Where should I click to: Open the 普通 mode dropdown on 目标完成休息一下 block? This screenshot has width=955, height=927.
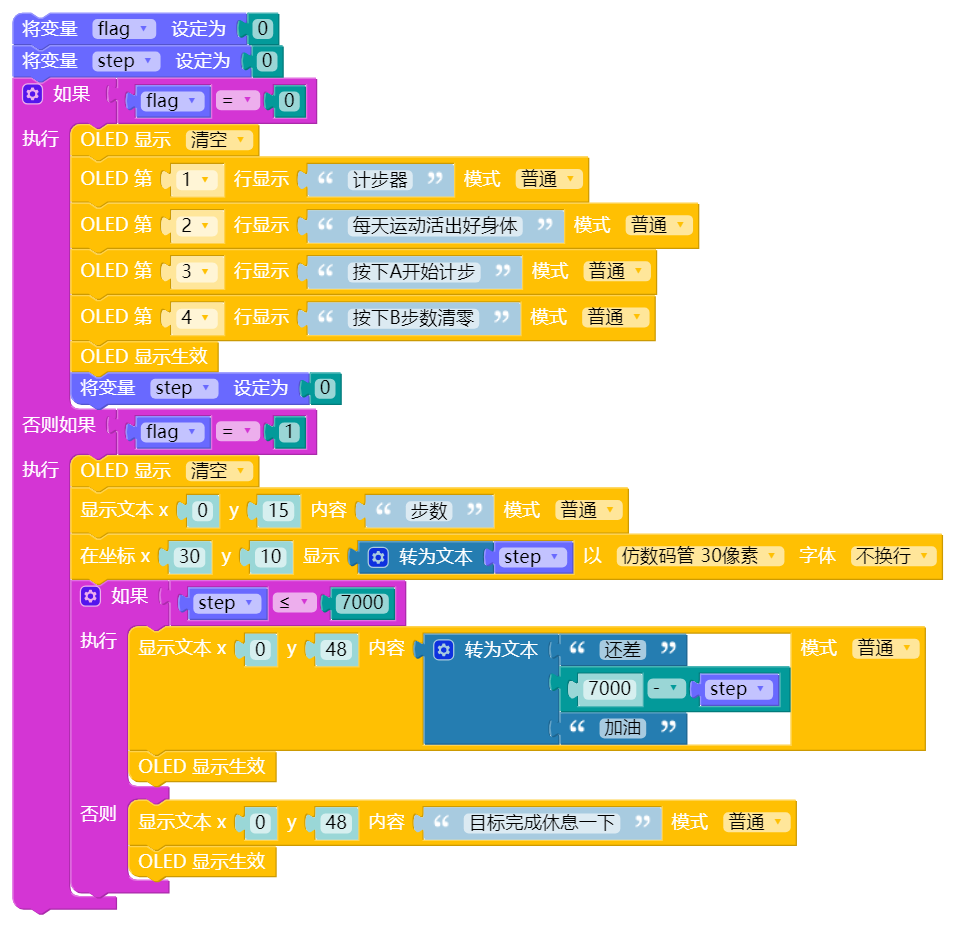[x=756, y=822]
